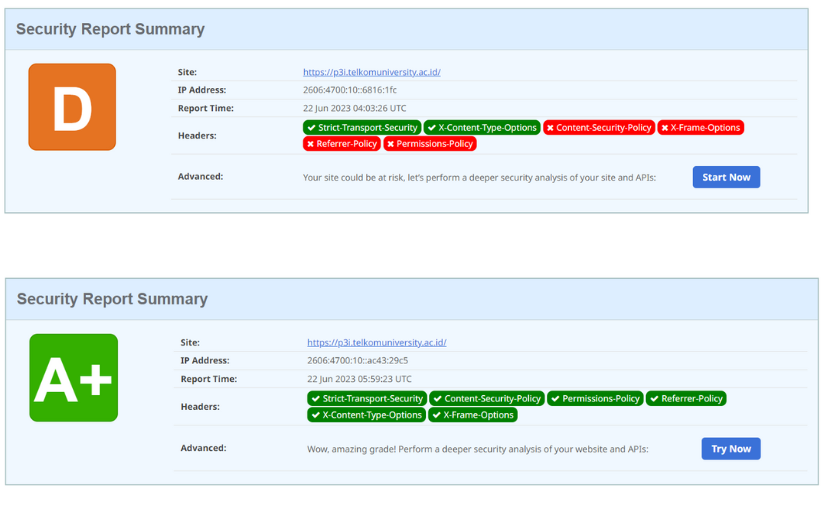Click X-Content-Type-Options badge in the D report
825x510 pixels.
click(x=482, y=128)
